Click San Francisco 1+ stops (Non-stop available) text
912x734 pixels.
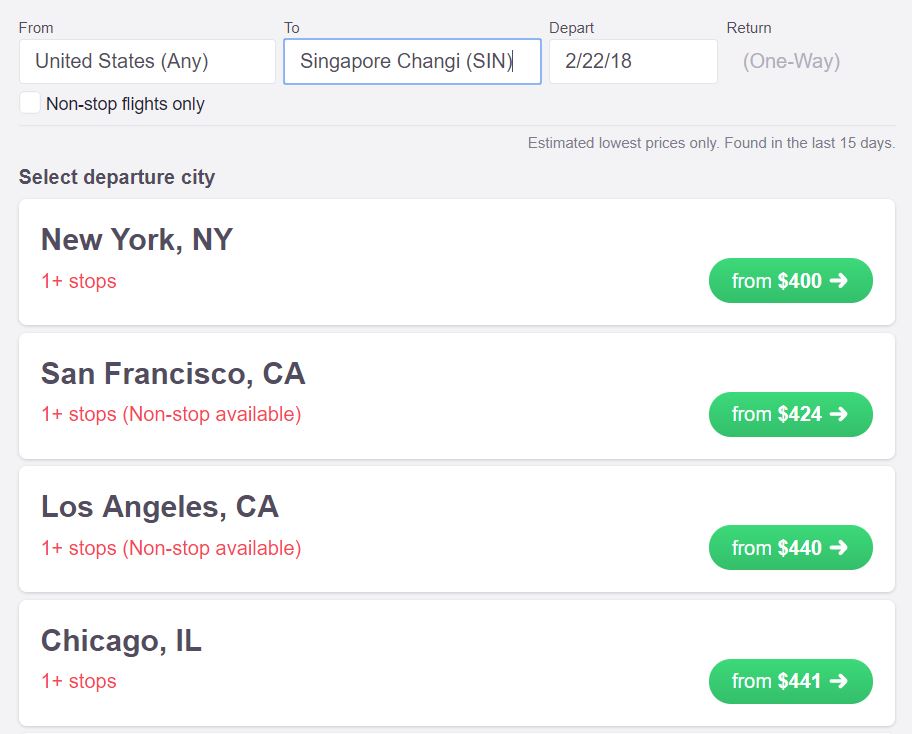tap(171, 414)
